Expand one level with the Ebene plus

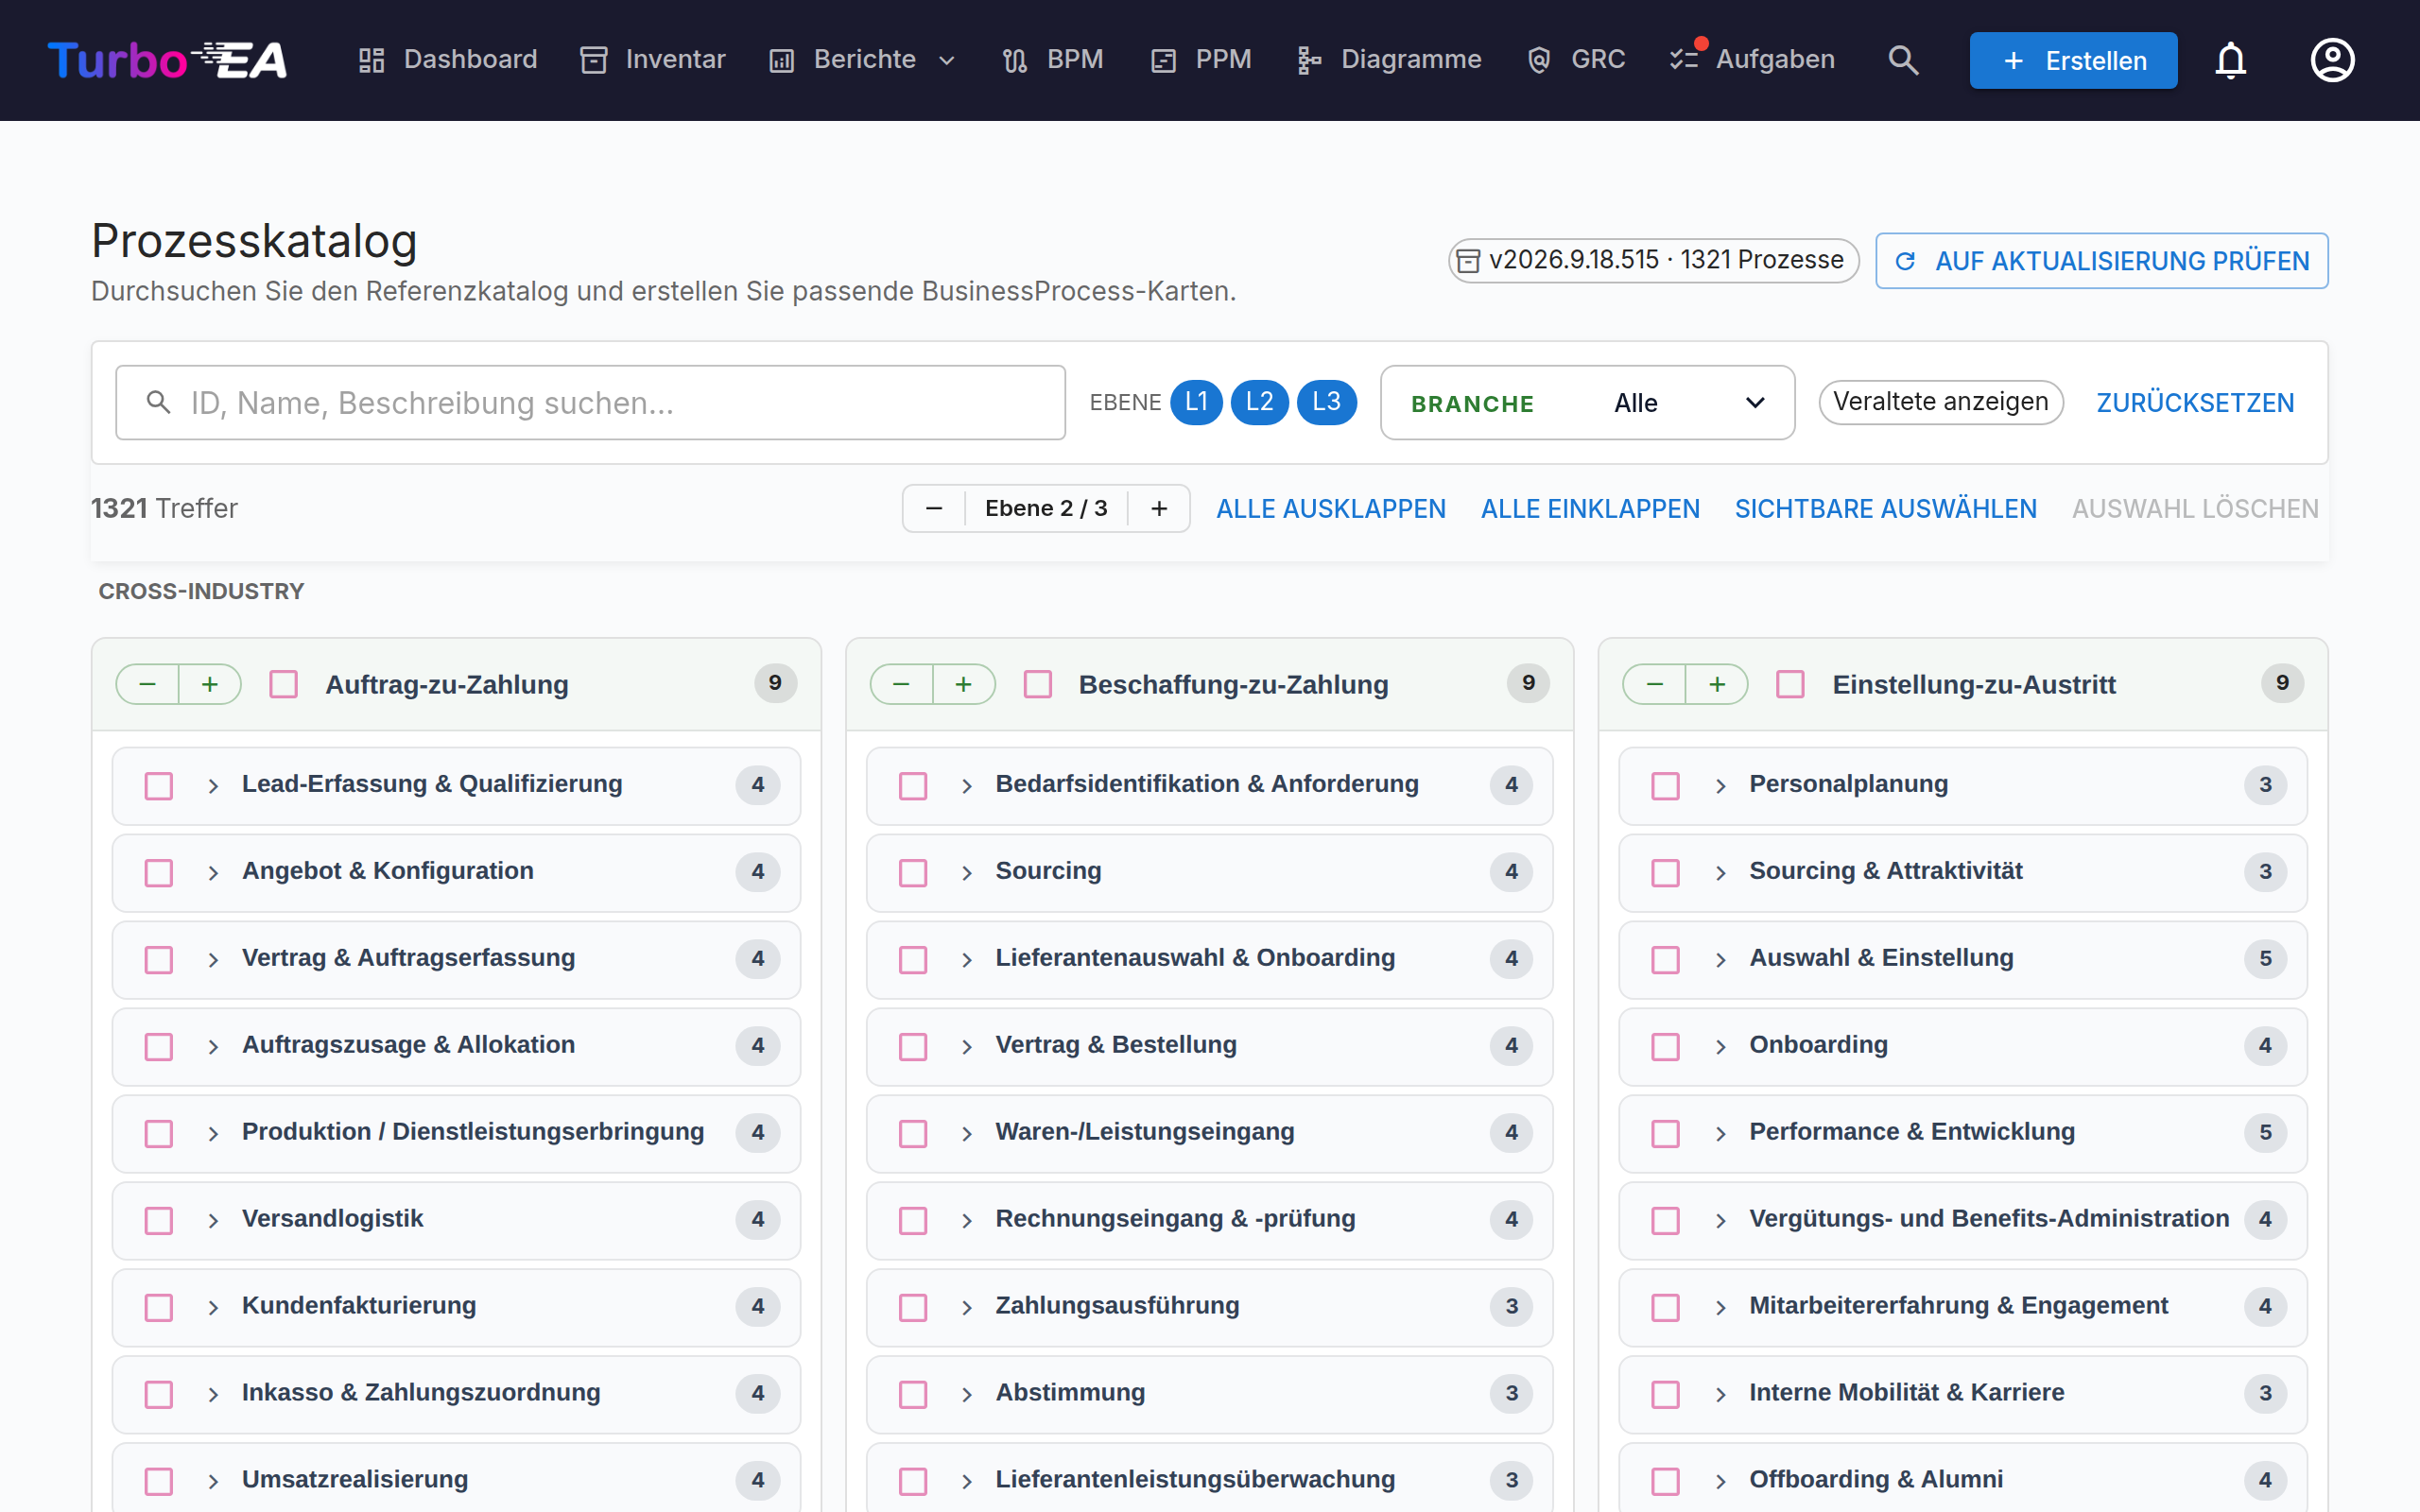click(1159, 508)
